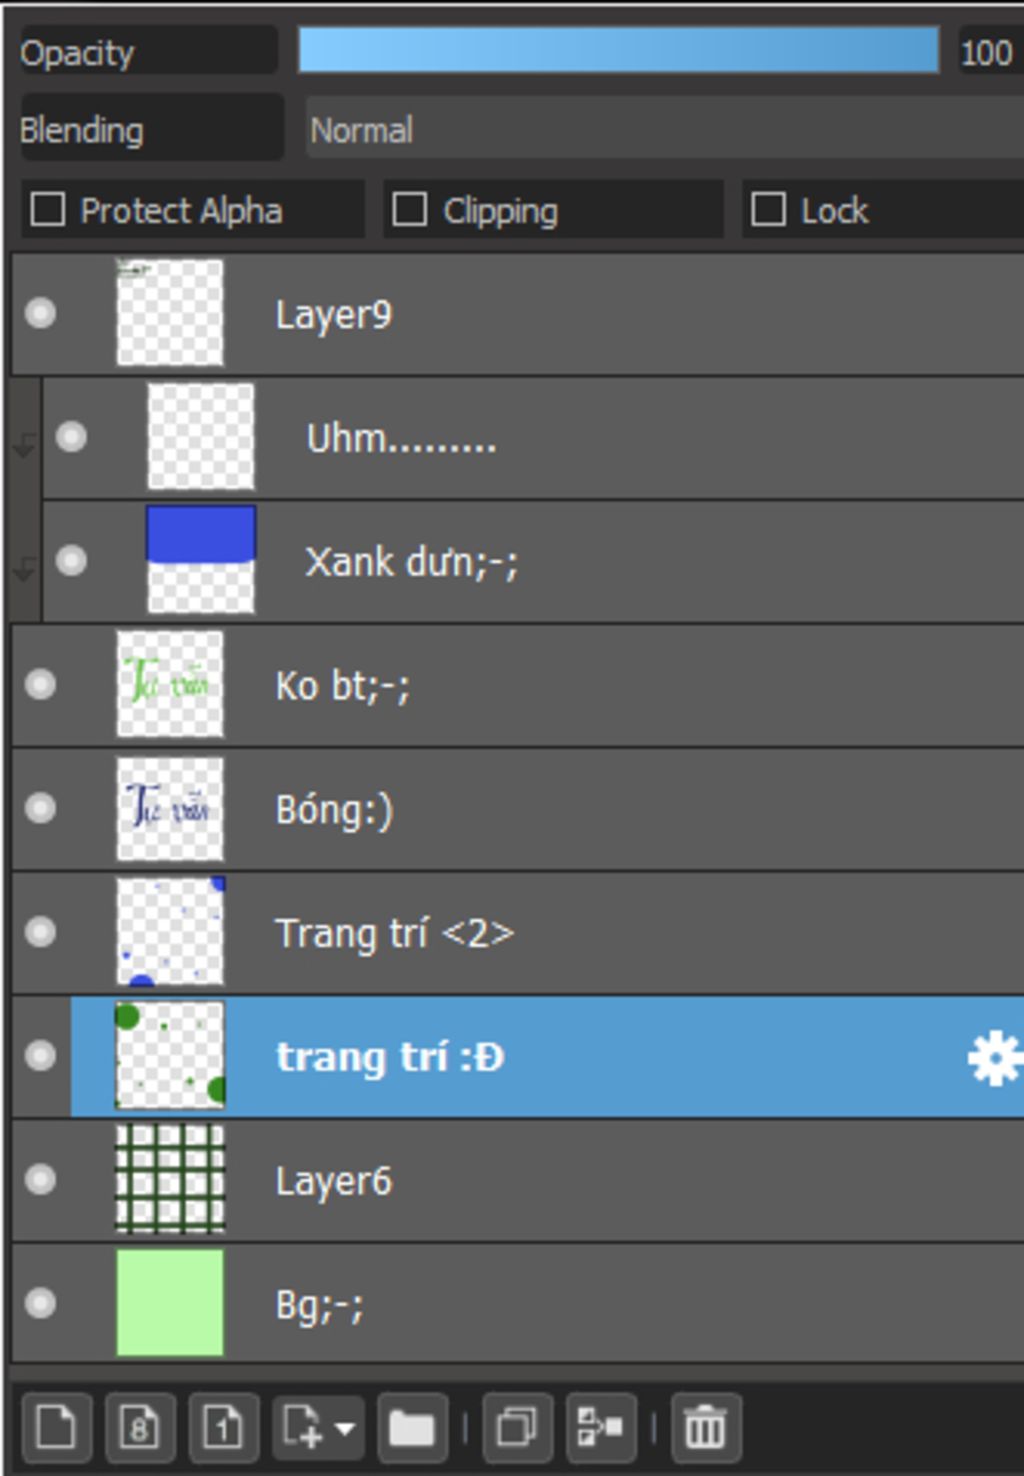Check the Lock option
The image size is (1024, 1476).
point(768,210)
